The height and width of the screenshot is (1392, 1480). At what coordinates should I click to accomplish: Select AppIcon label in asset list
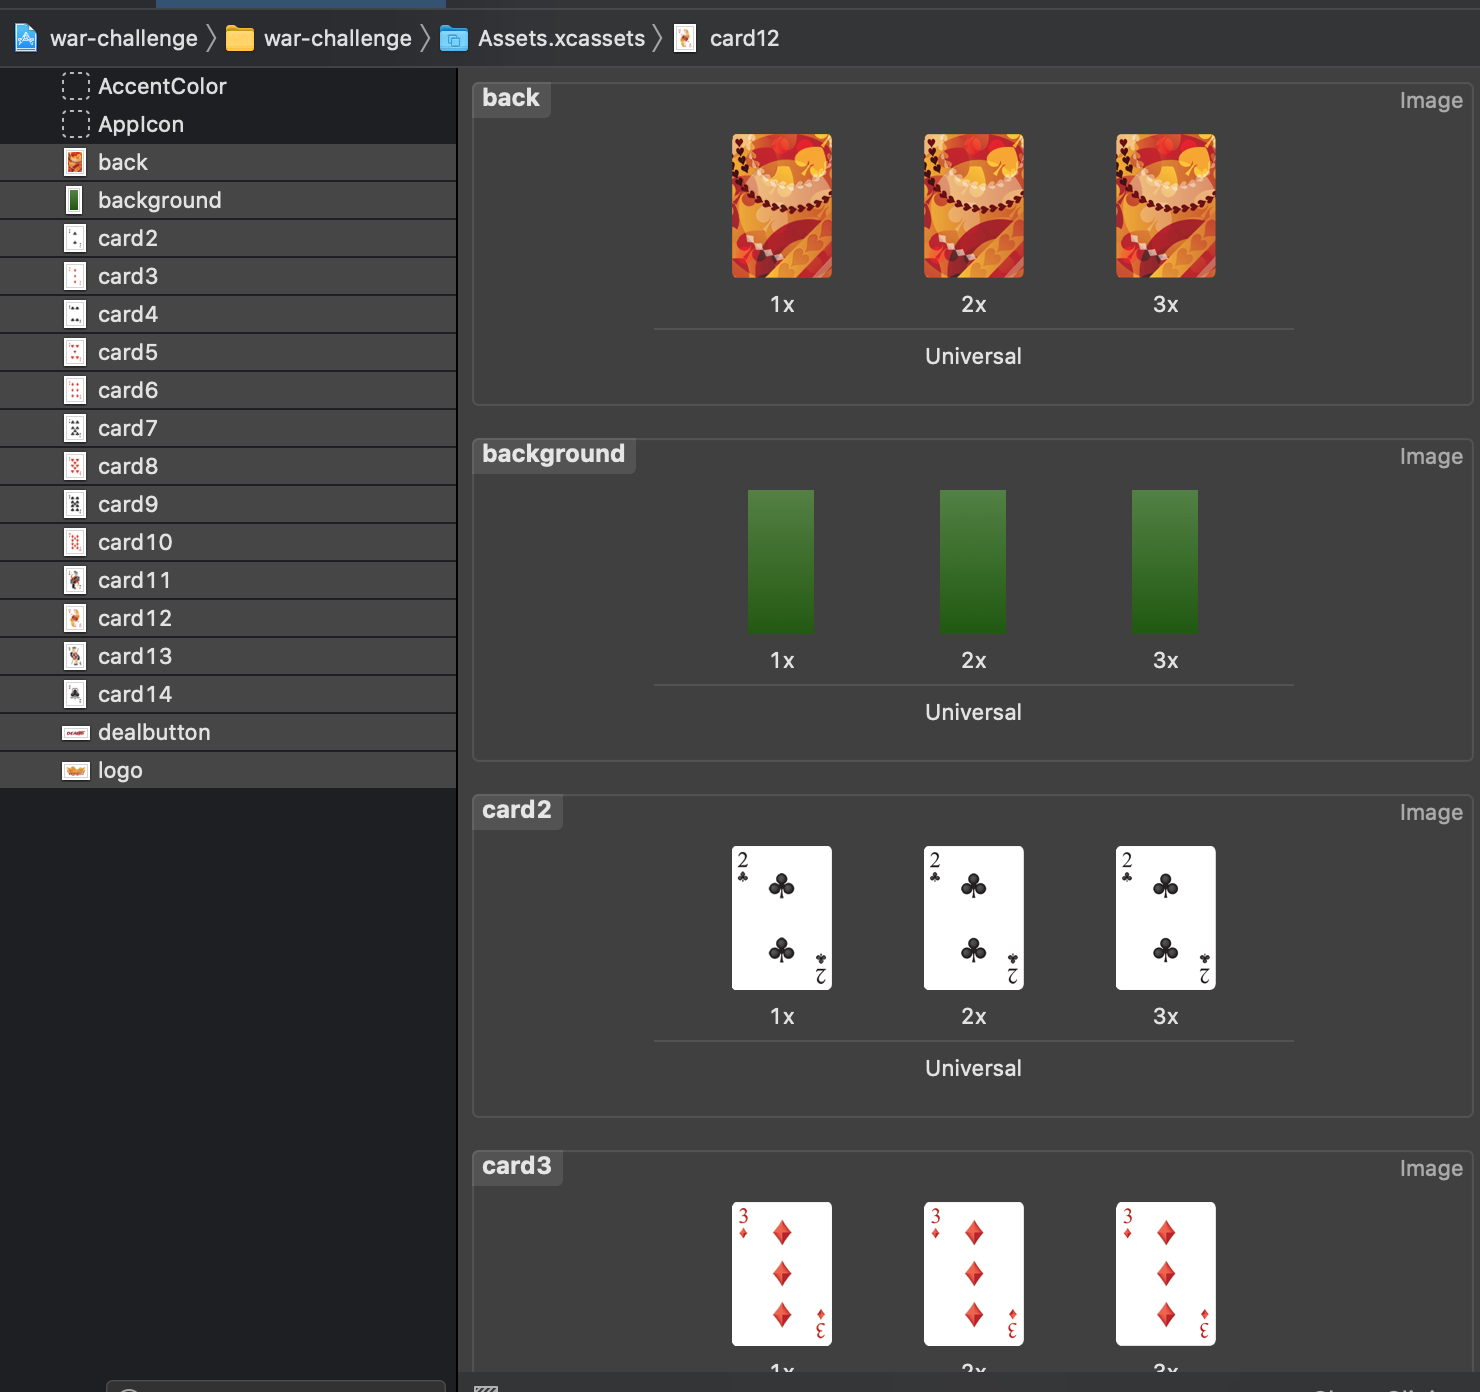click(x=141, y=124)
